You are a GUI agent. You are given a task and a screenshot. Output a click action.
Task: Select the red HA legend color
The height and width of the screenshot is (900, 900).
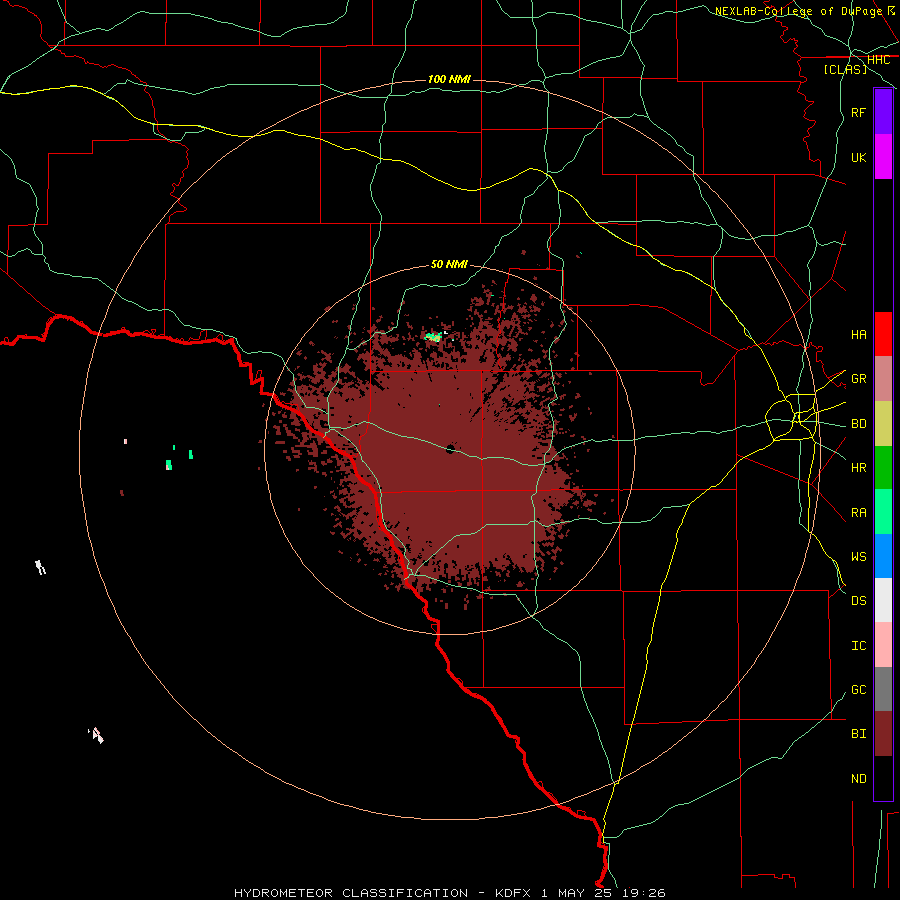[883, 334]
